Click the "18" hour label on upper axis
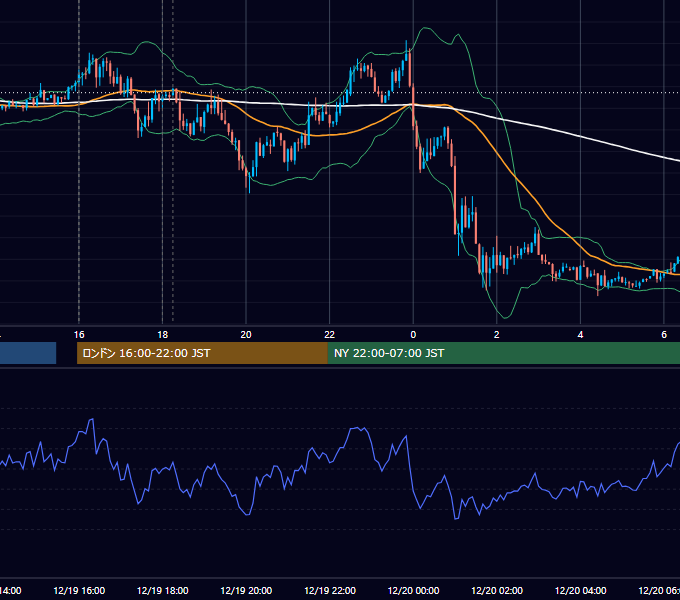This screenshot has height=600, width=680. (163, 335)
